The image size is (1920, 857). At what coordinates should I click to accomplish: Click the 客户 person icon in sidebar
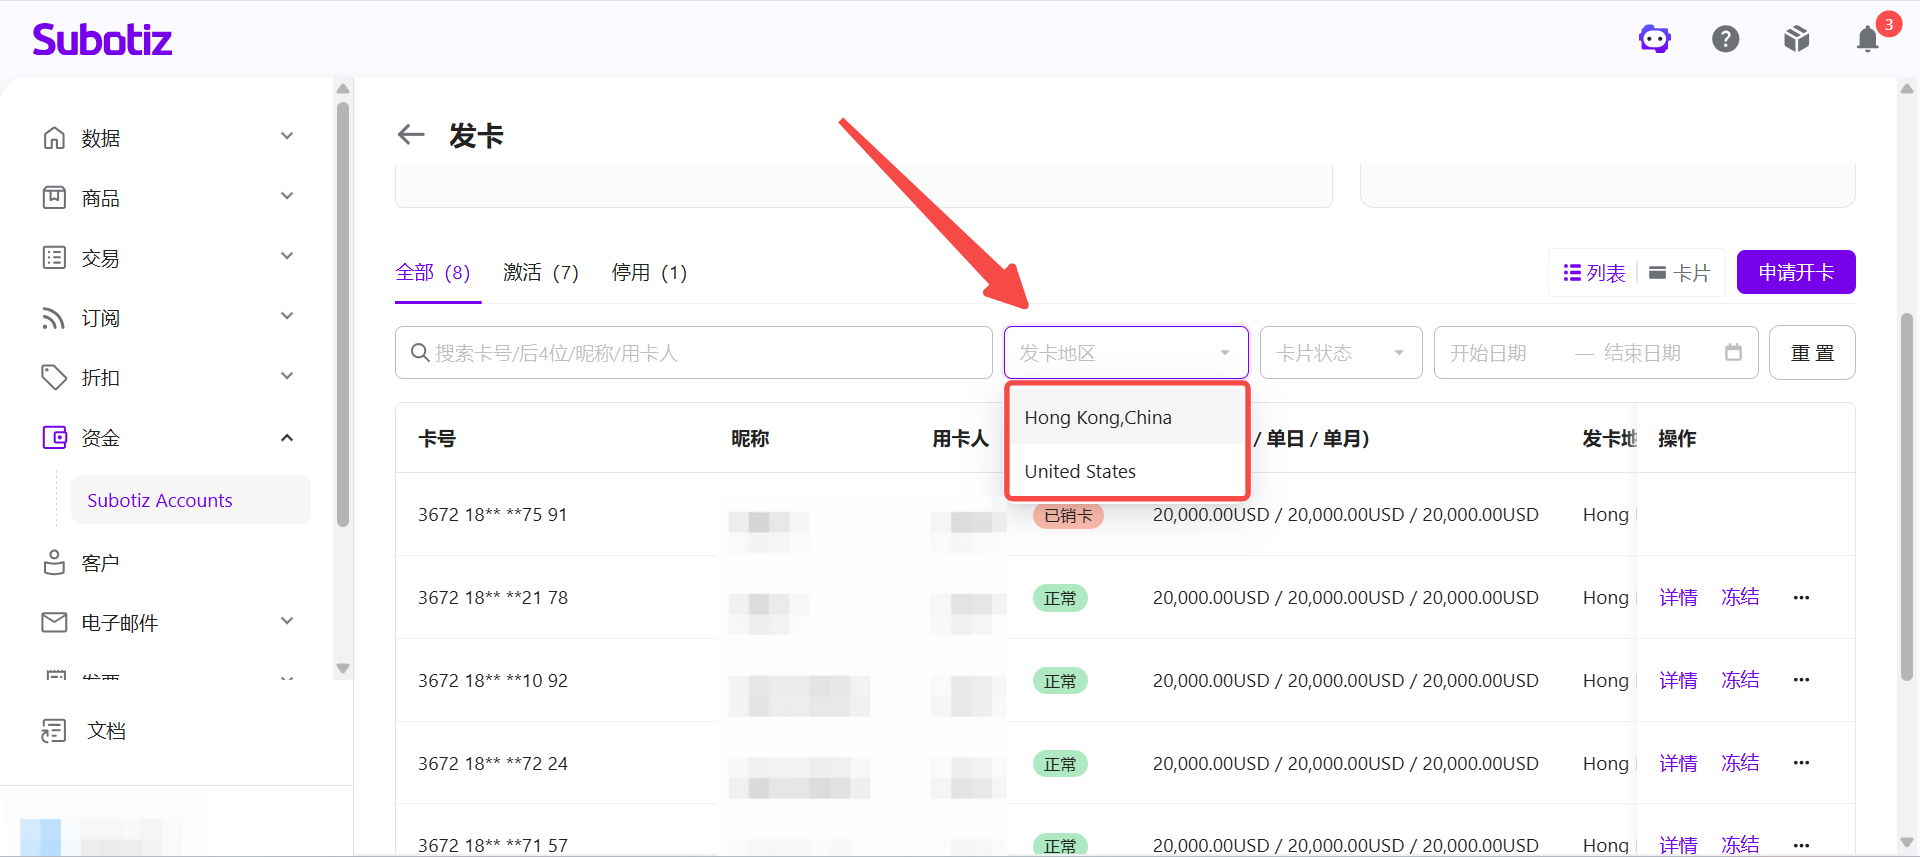54,562
